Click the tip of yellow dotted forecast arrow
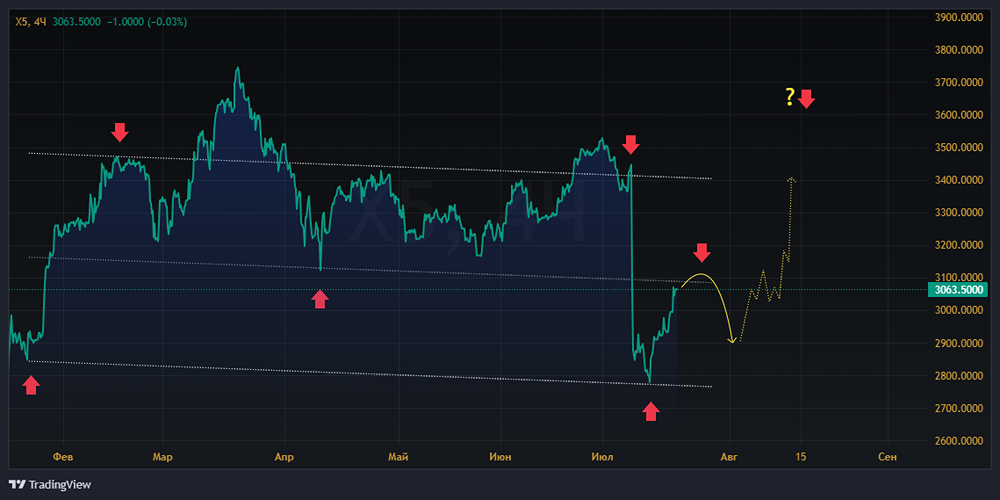This screenshot has height=500, width=1000. coord(791,179)
